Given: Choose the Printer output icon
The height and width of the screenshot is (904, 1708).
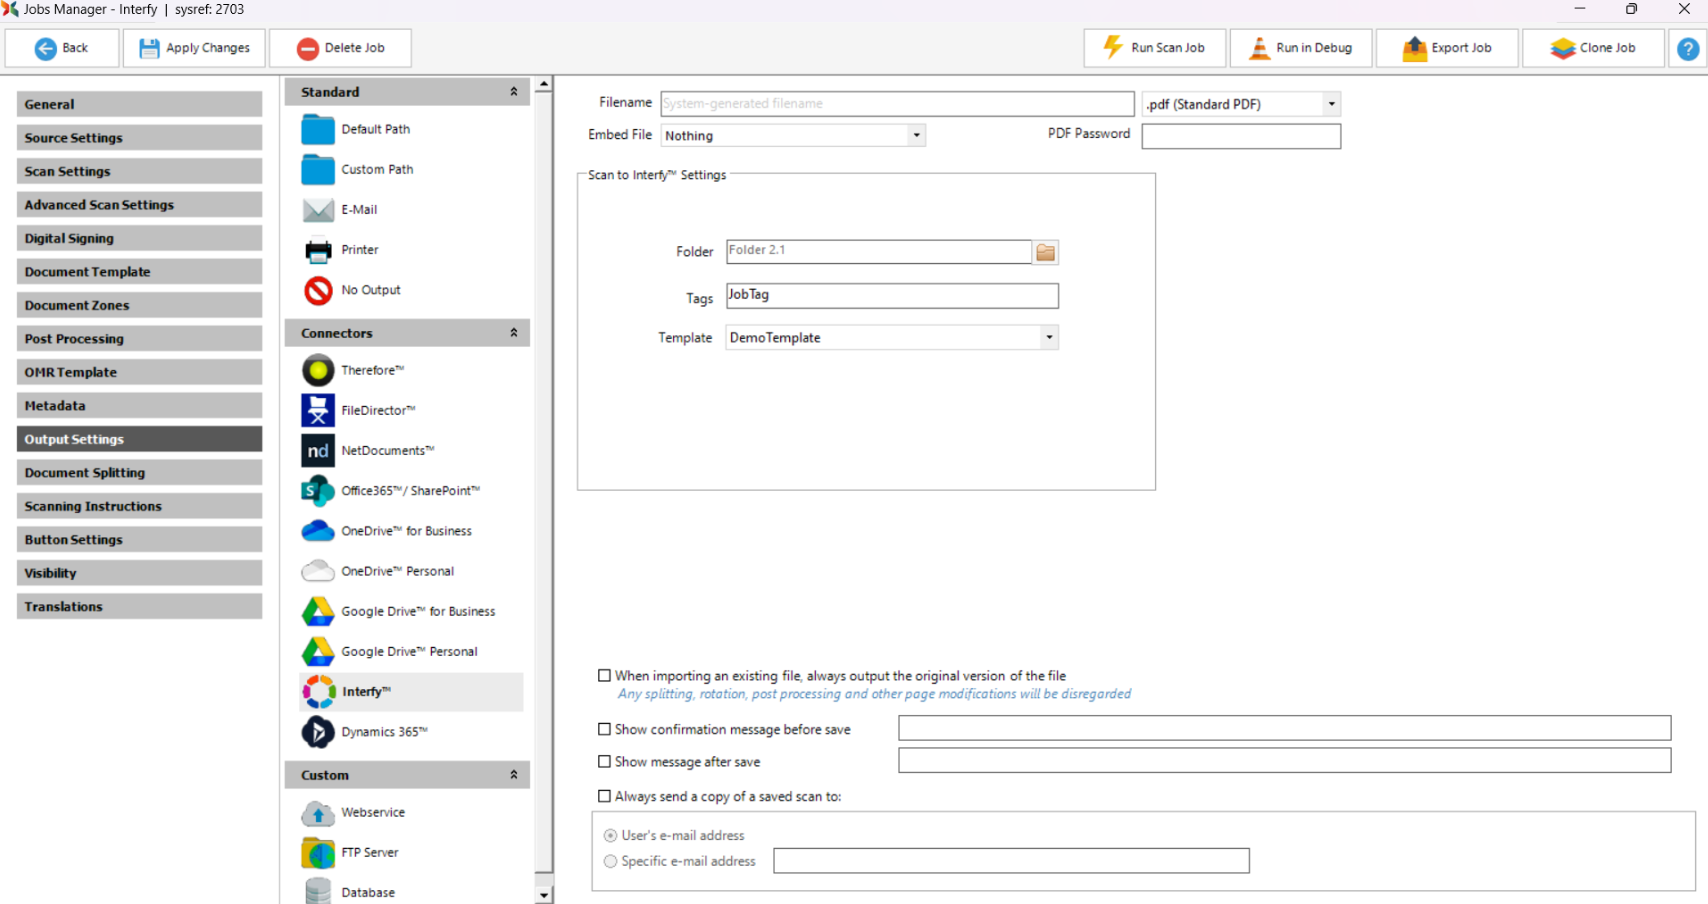Looking at the screenshot, I should coord(318,250).
